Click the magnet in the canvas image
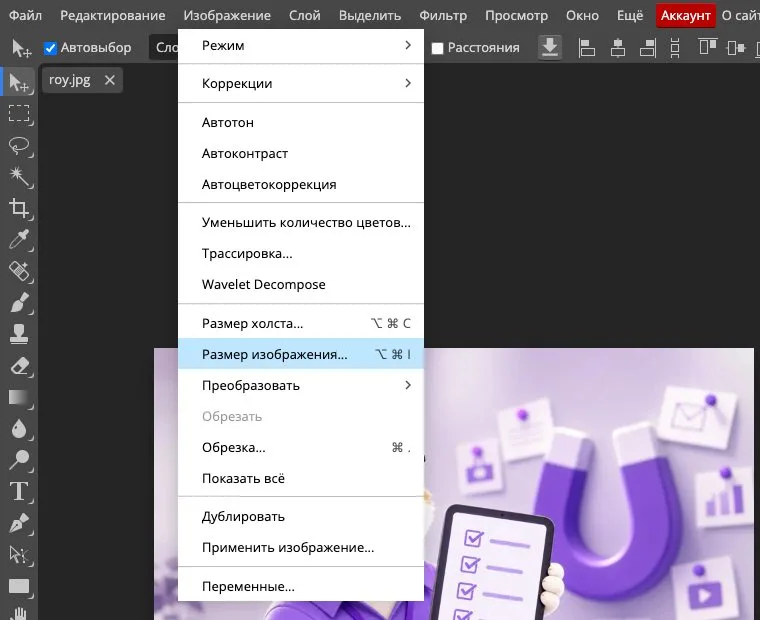The height and width of the screenshot is (620, 760). pos(611,509)
